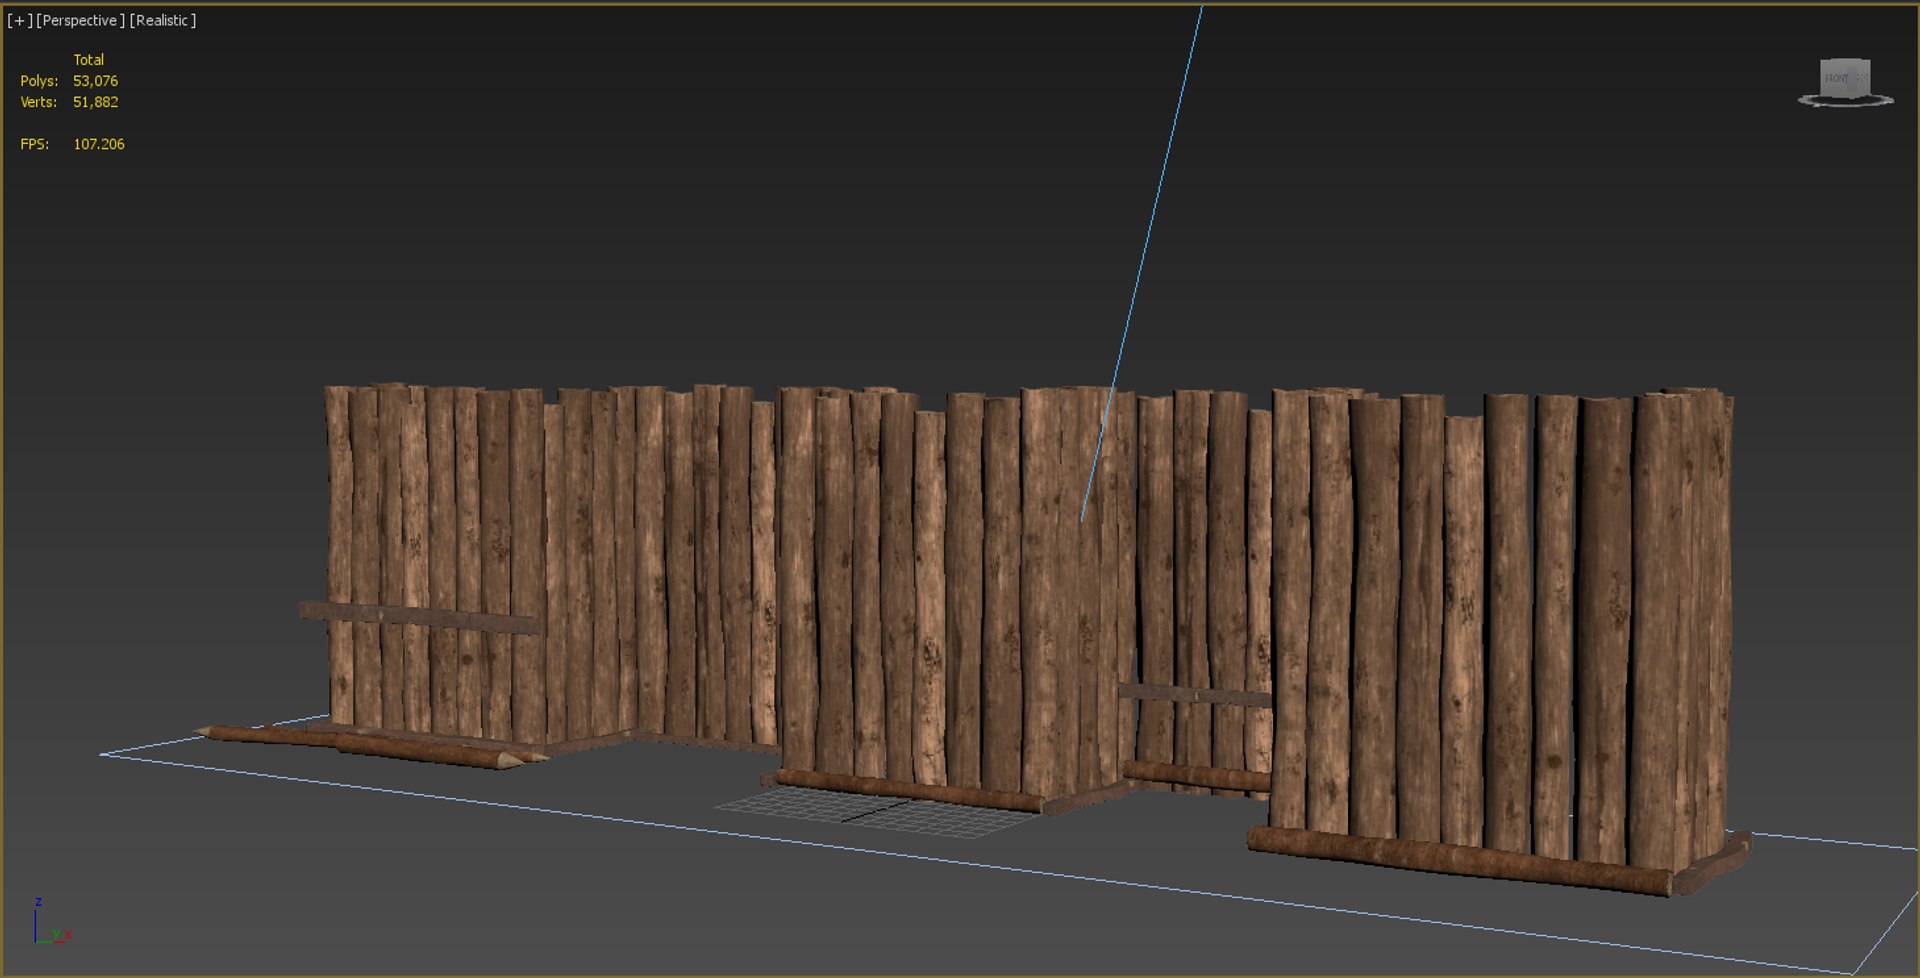This screenshot has height=978, width=1920.
Task: Click the ViewCube Front face
Action: pos(1837,79)
